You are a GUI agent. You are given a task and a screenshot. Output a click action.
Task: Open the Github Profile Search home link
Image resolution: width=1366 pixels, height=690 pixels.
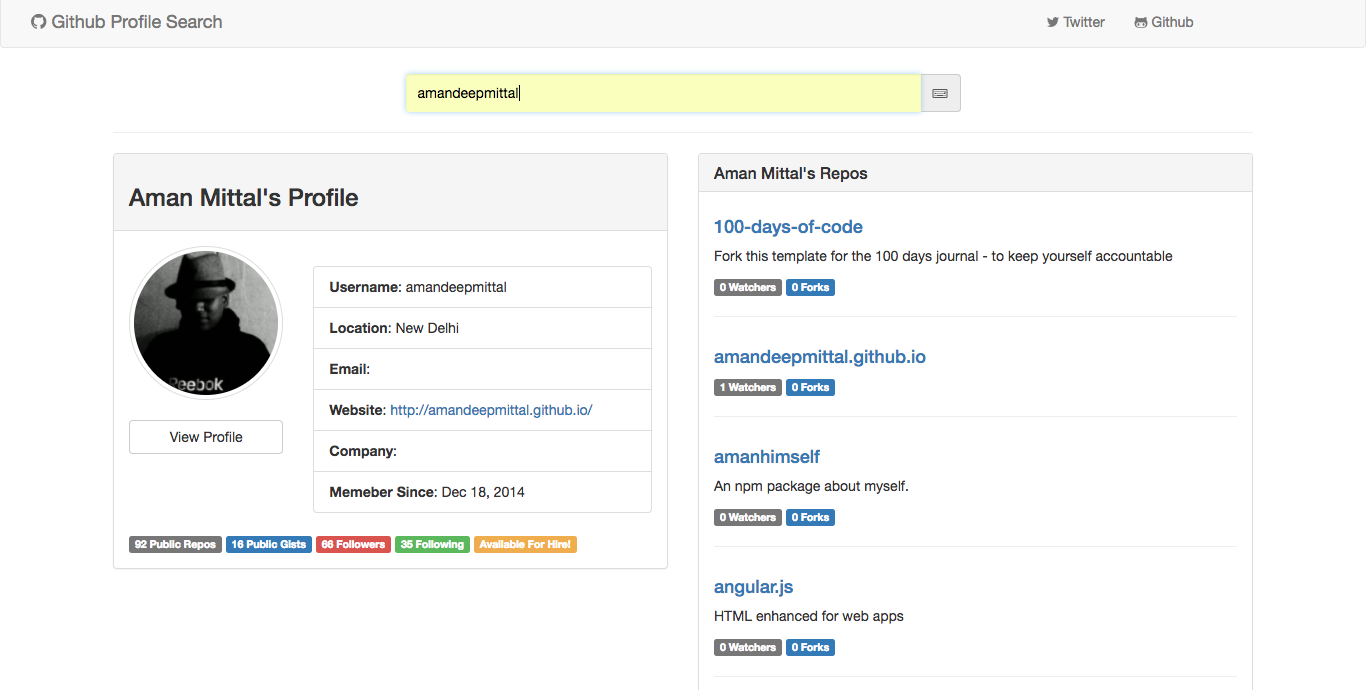[x=127, y=22]
